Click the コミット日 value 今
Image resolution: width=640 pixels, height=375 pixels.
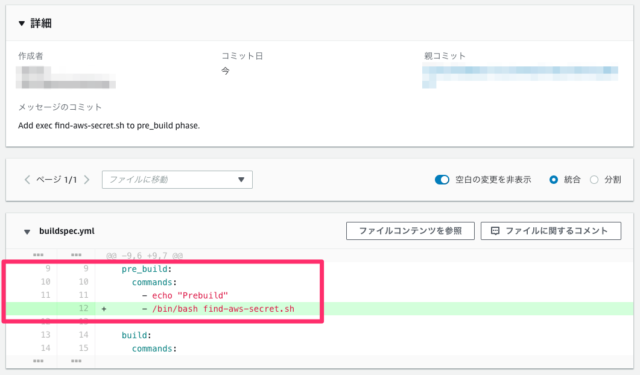(x=225, y=71)
